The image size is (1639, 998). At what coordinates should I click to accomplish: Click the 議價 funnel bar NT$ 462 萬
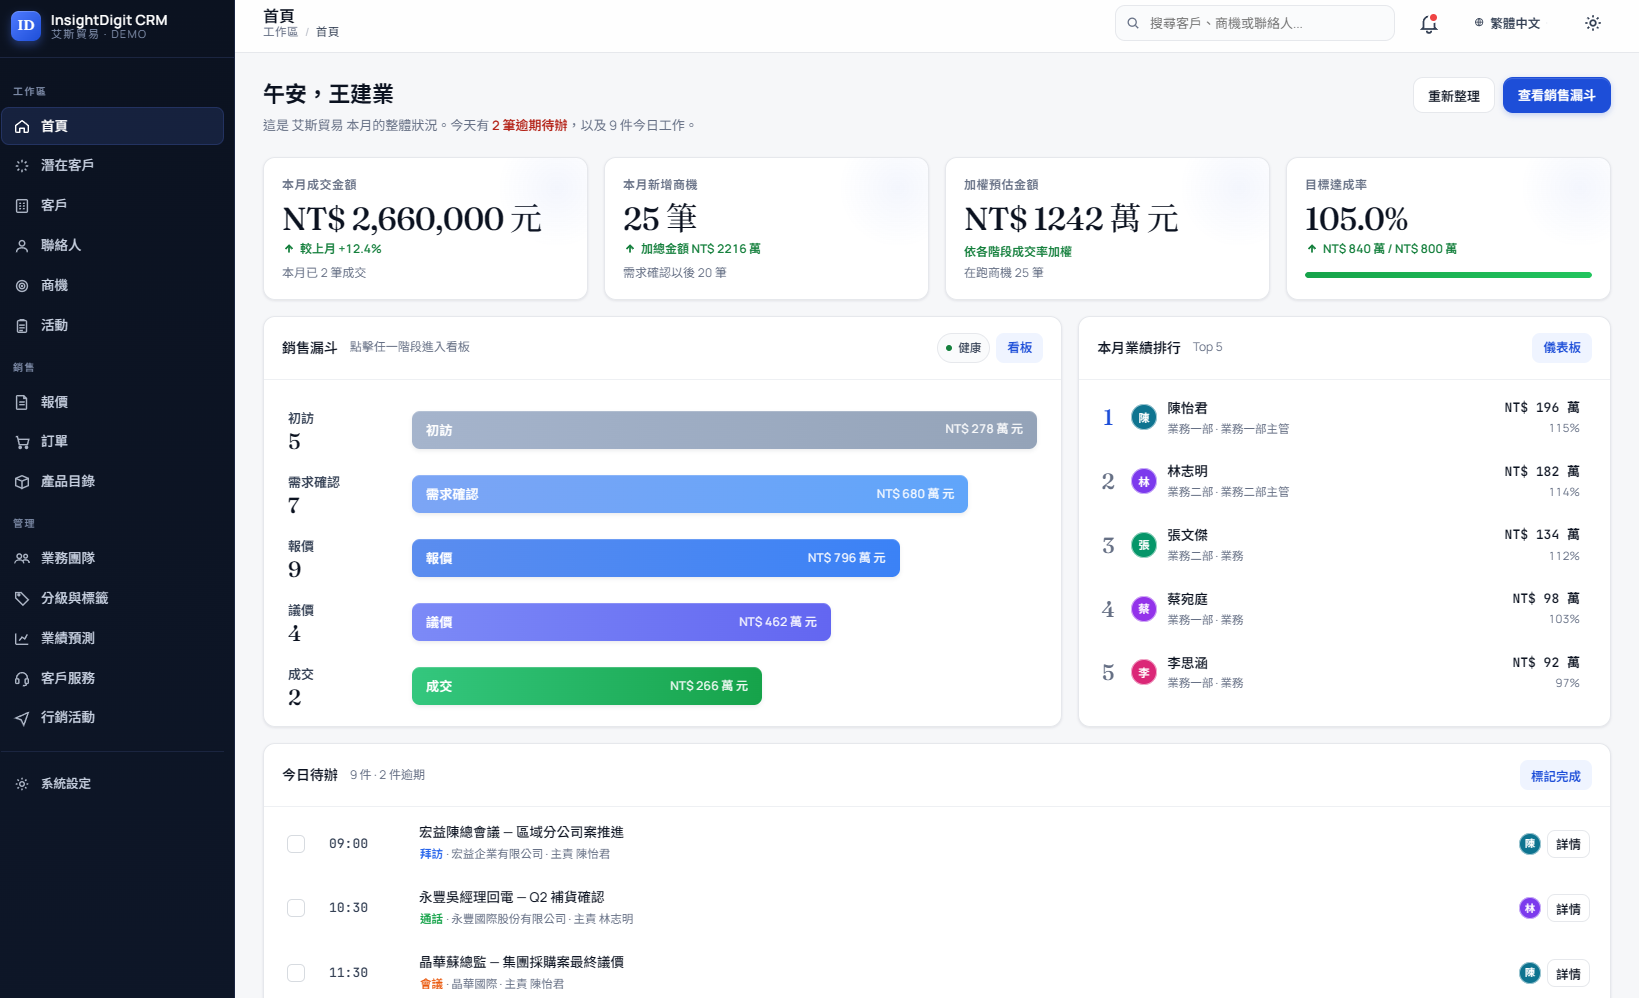pos(621,622)
